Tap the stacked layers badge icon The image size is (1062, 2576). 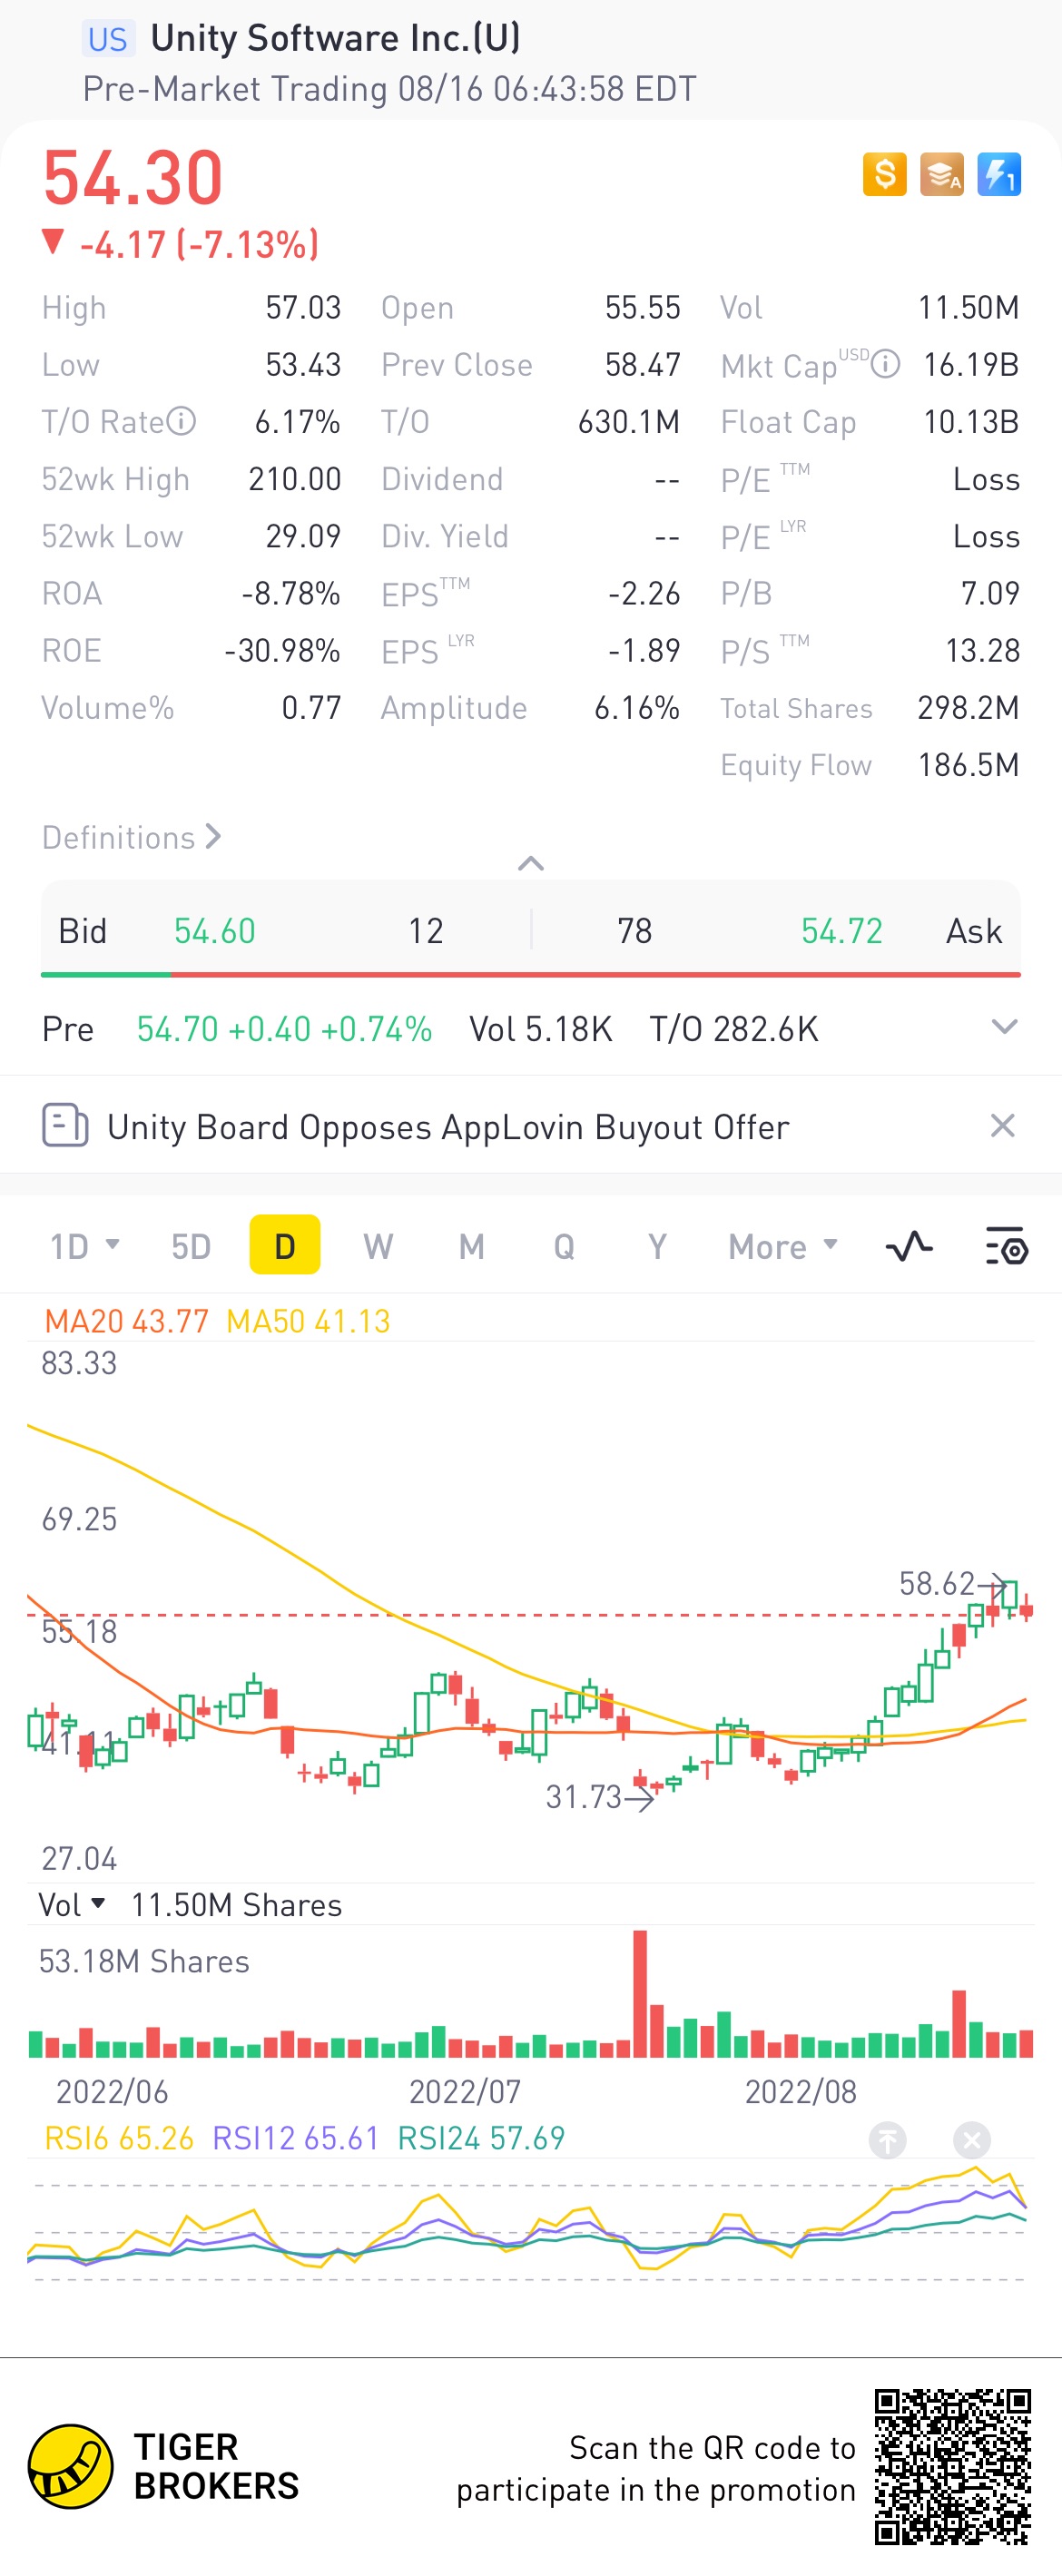coord(941,175)
